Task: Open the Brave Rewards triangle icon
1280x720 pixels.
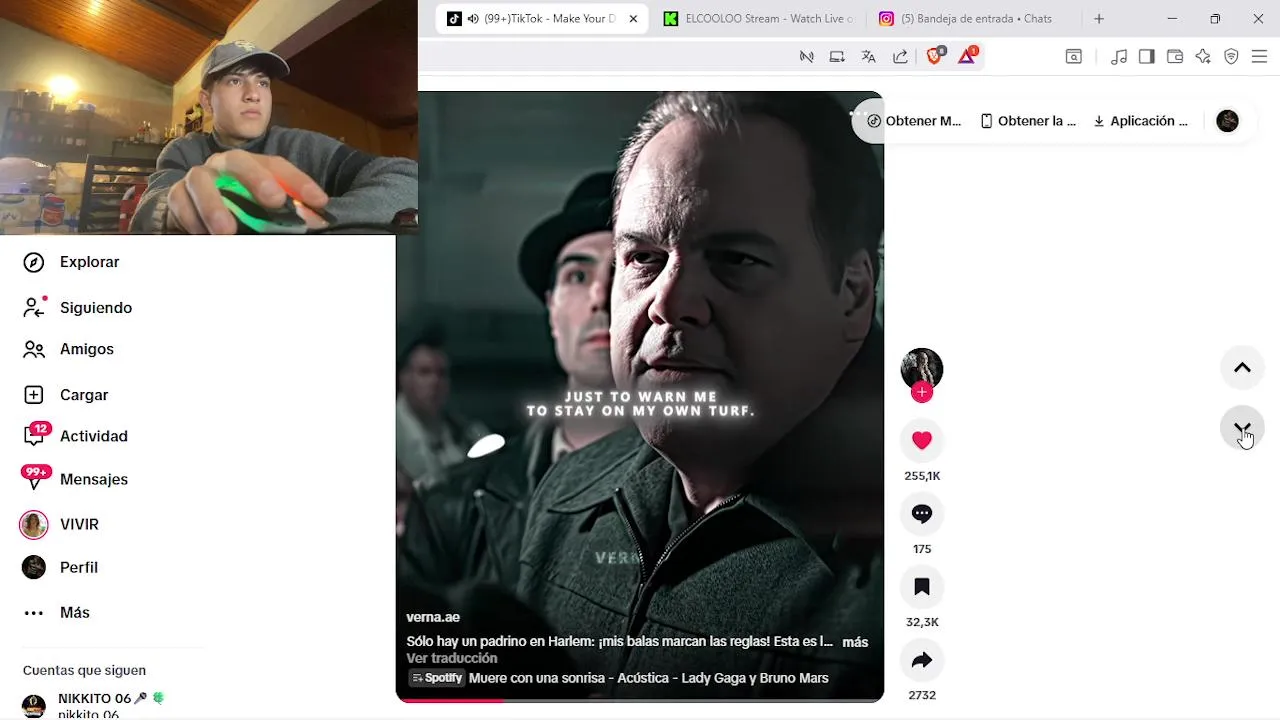Action: (x=967, y=56)
